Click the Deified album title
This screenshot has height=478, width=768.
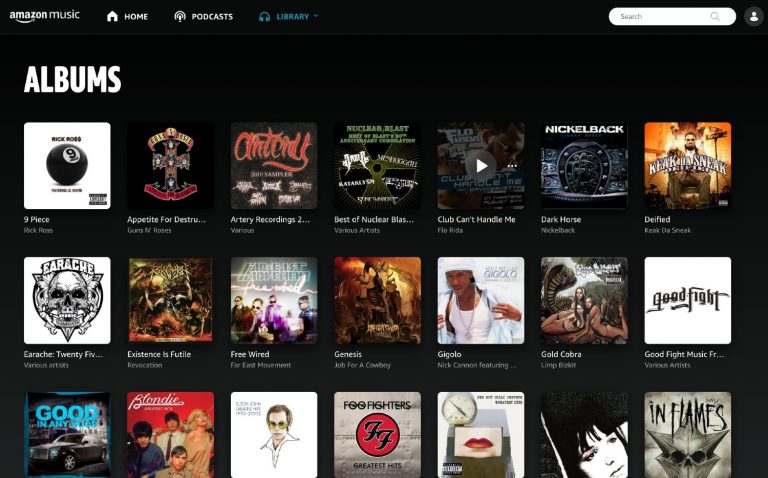point(657,219)
